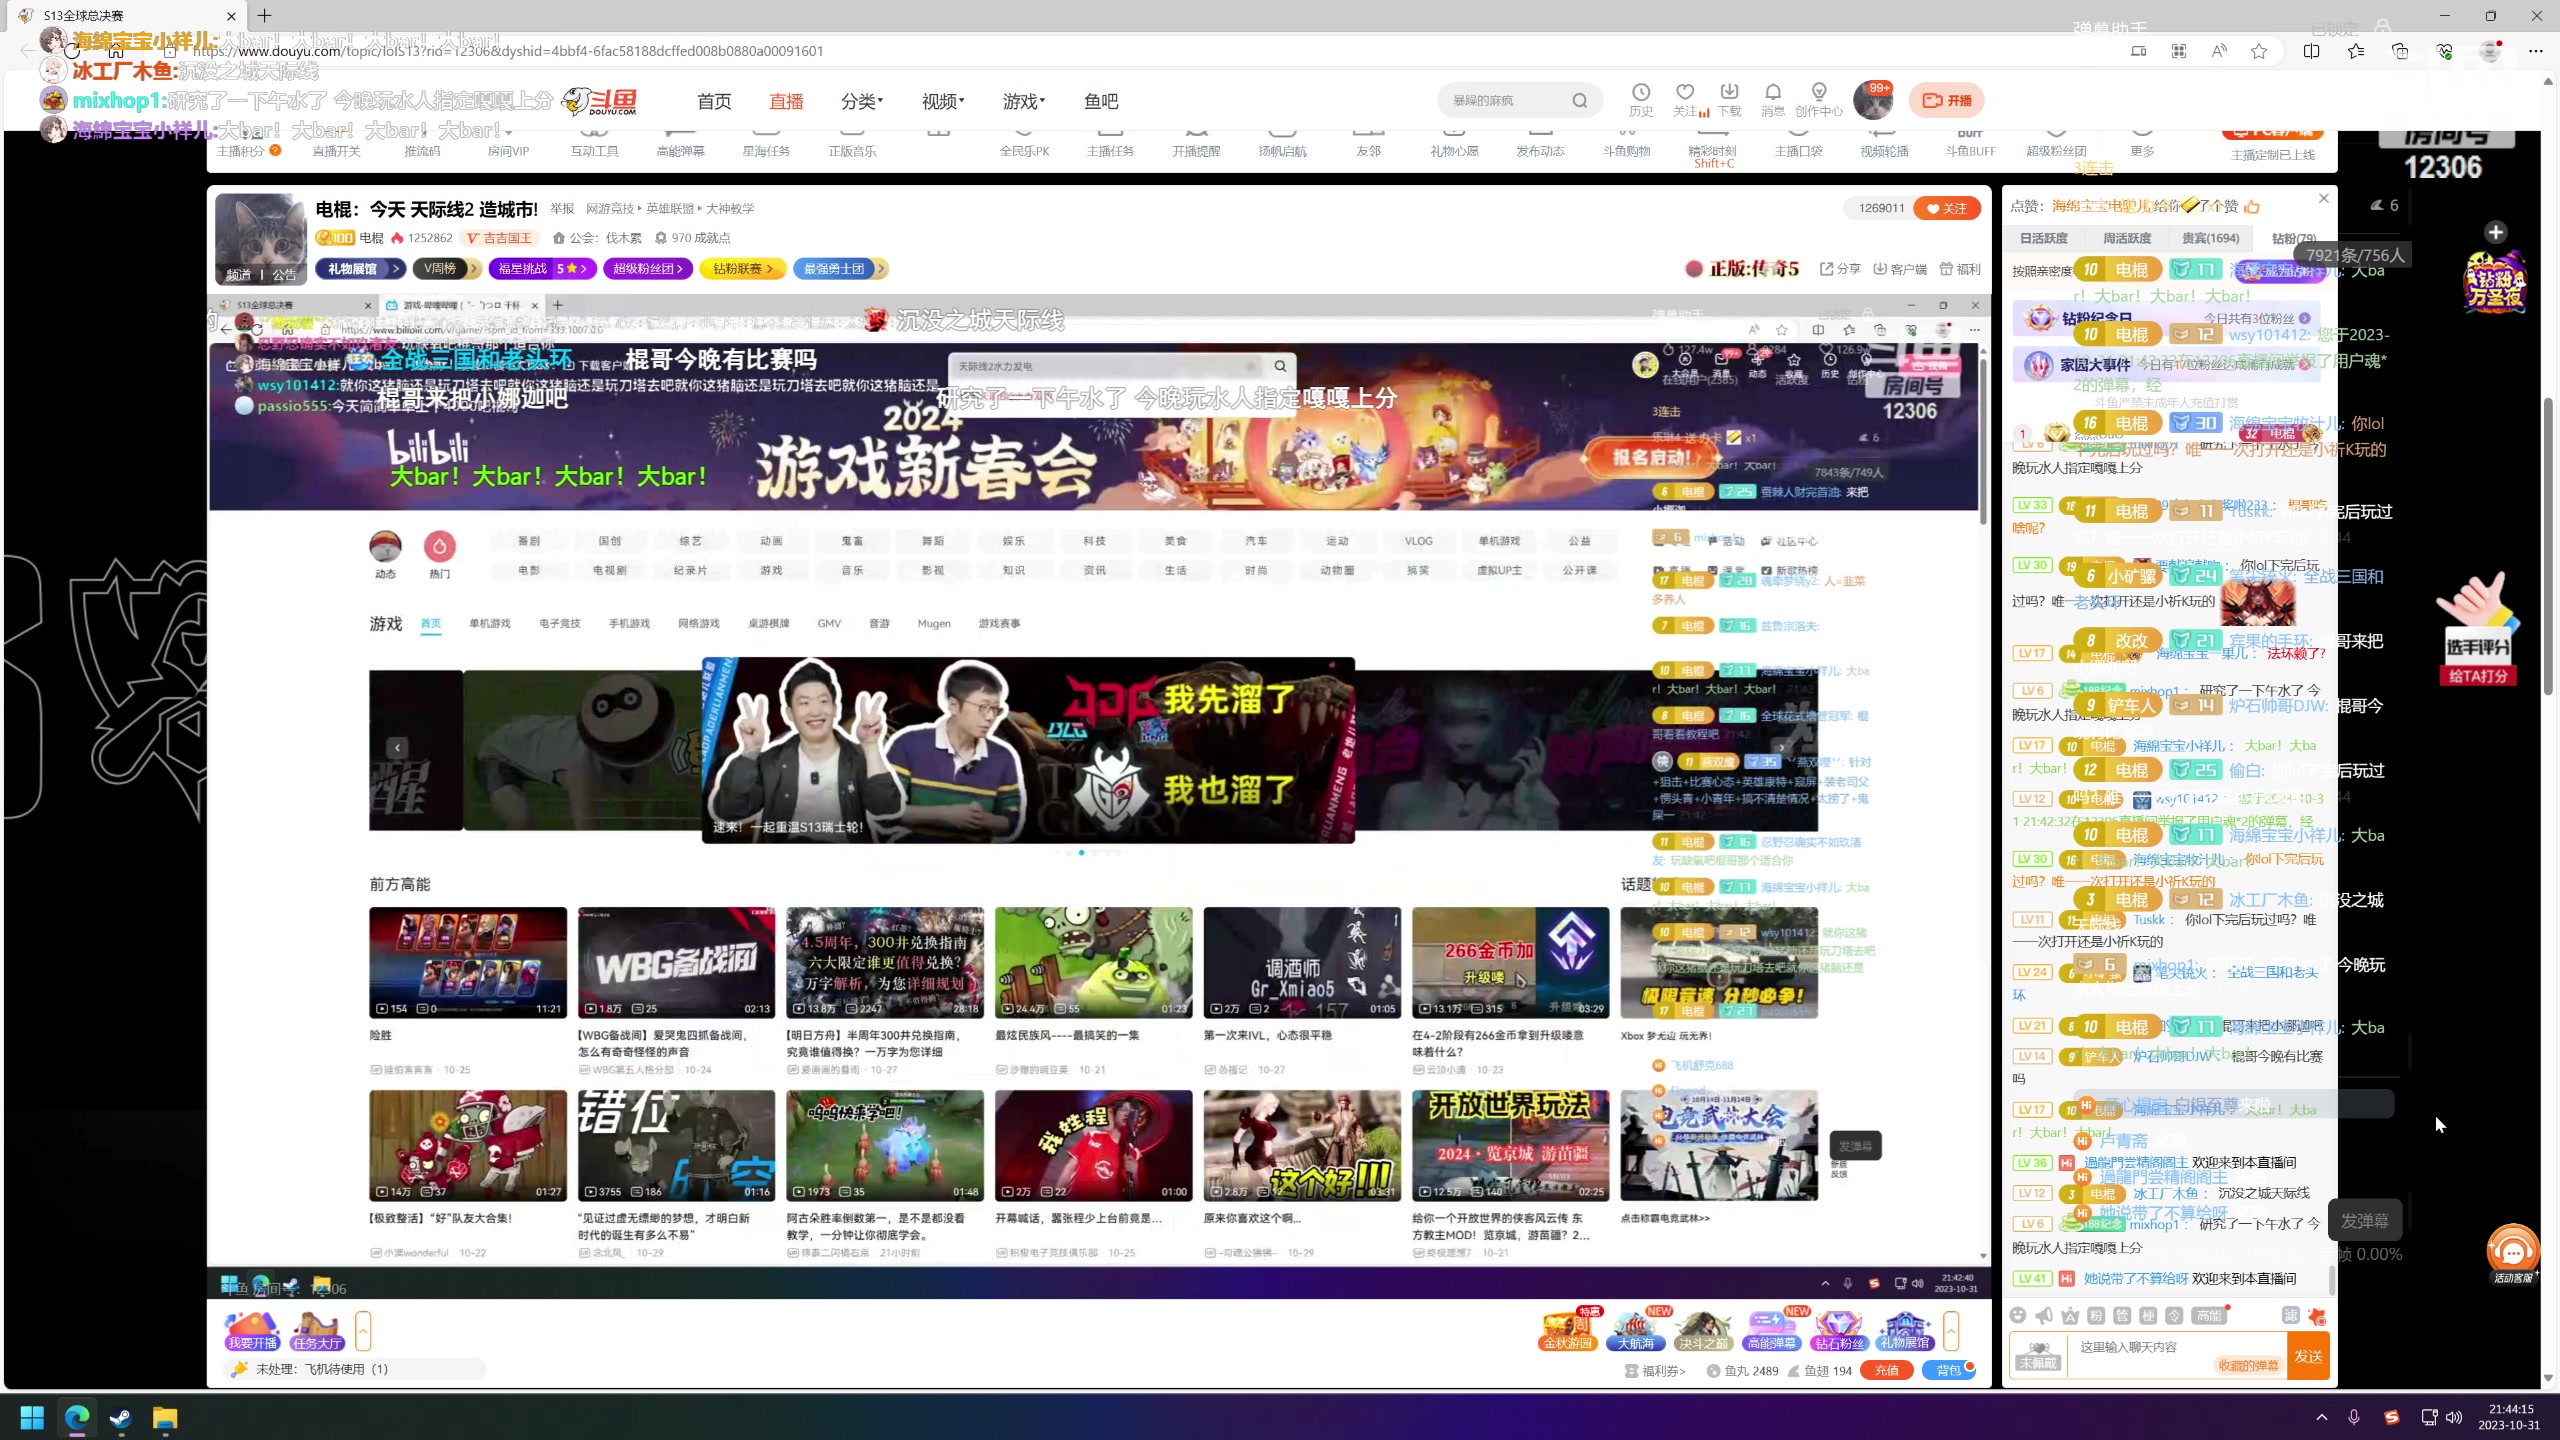Image resolution: width=2560 pixels, height=1440 pixels.
Task: Open the 视频 dropdown menu
Action: (943, 101)
